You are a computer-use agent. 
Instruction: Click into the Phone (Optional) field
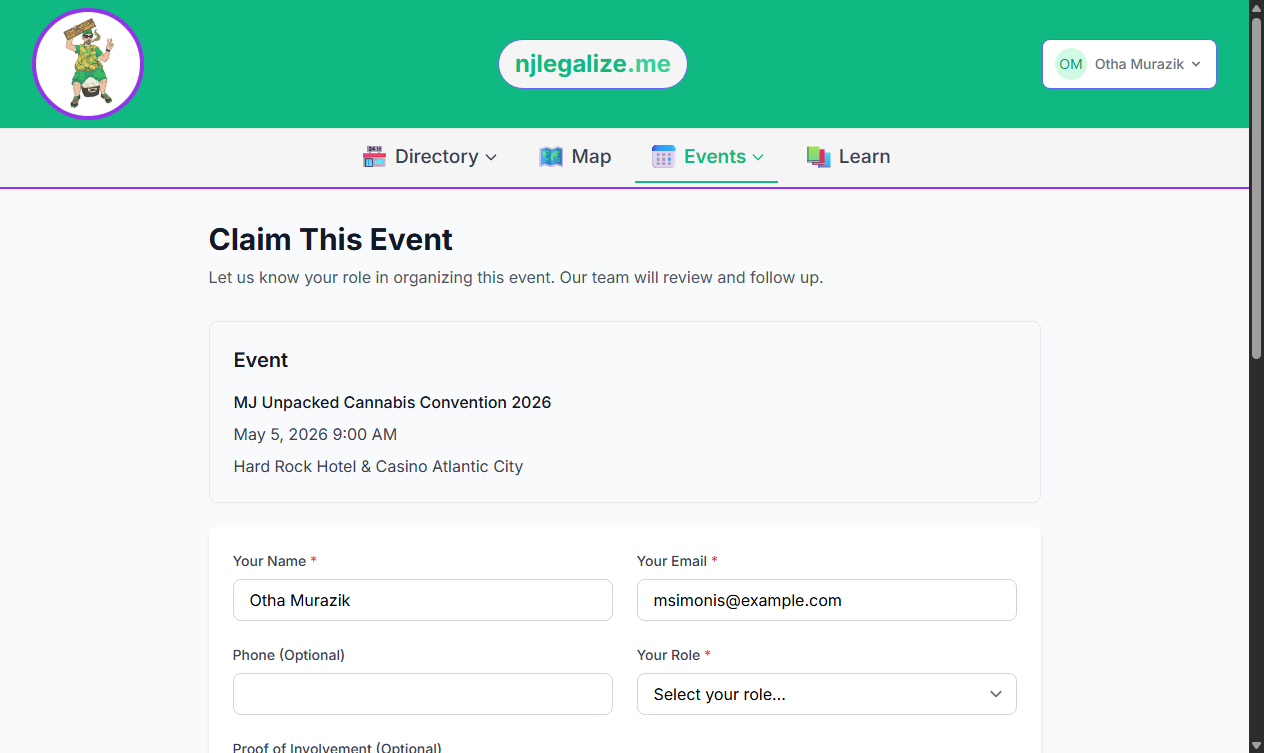click(x=423, y=694)
